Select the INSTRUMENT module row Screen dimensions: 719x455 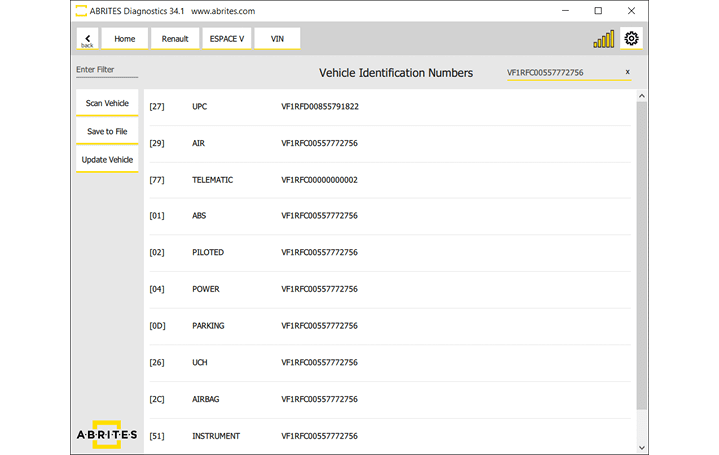[390, 436]
